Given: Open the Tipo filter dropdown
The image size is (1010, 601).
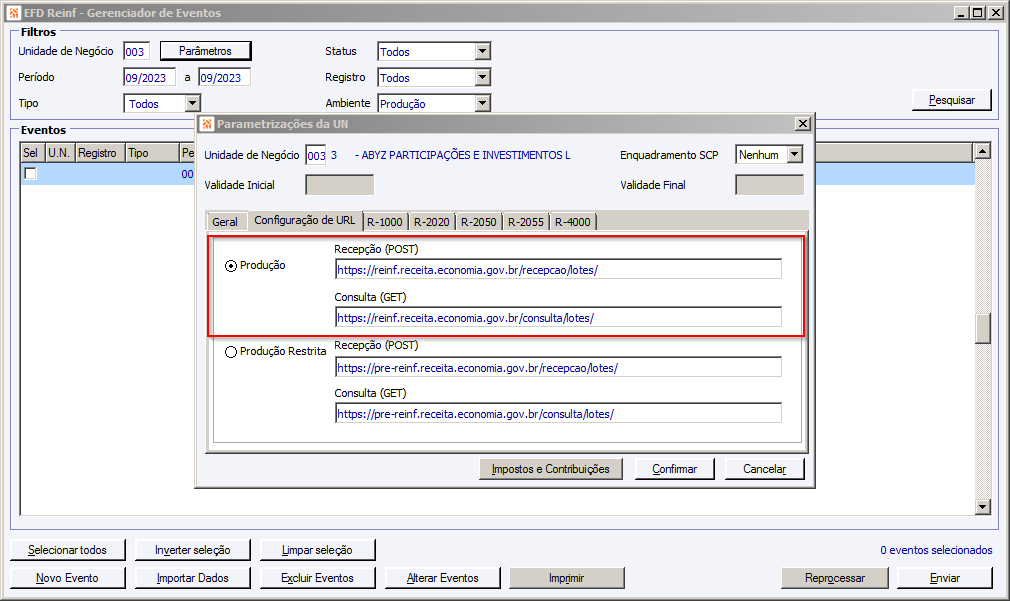Looking at the screenshot, I should pos(193,103).
